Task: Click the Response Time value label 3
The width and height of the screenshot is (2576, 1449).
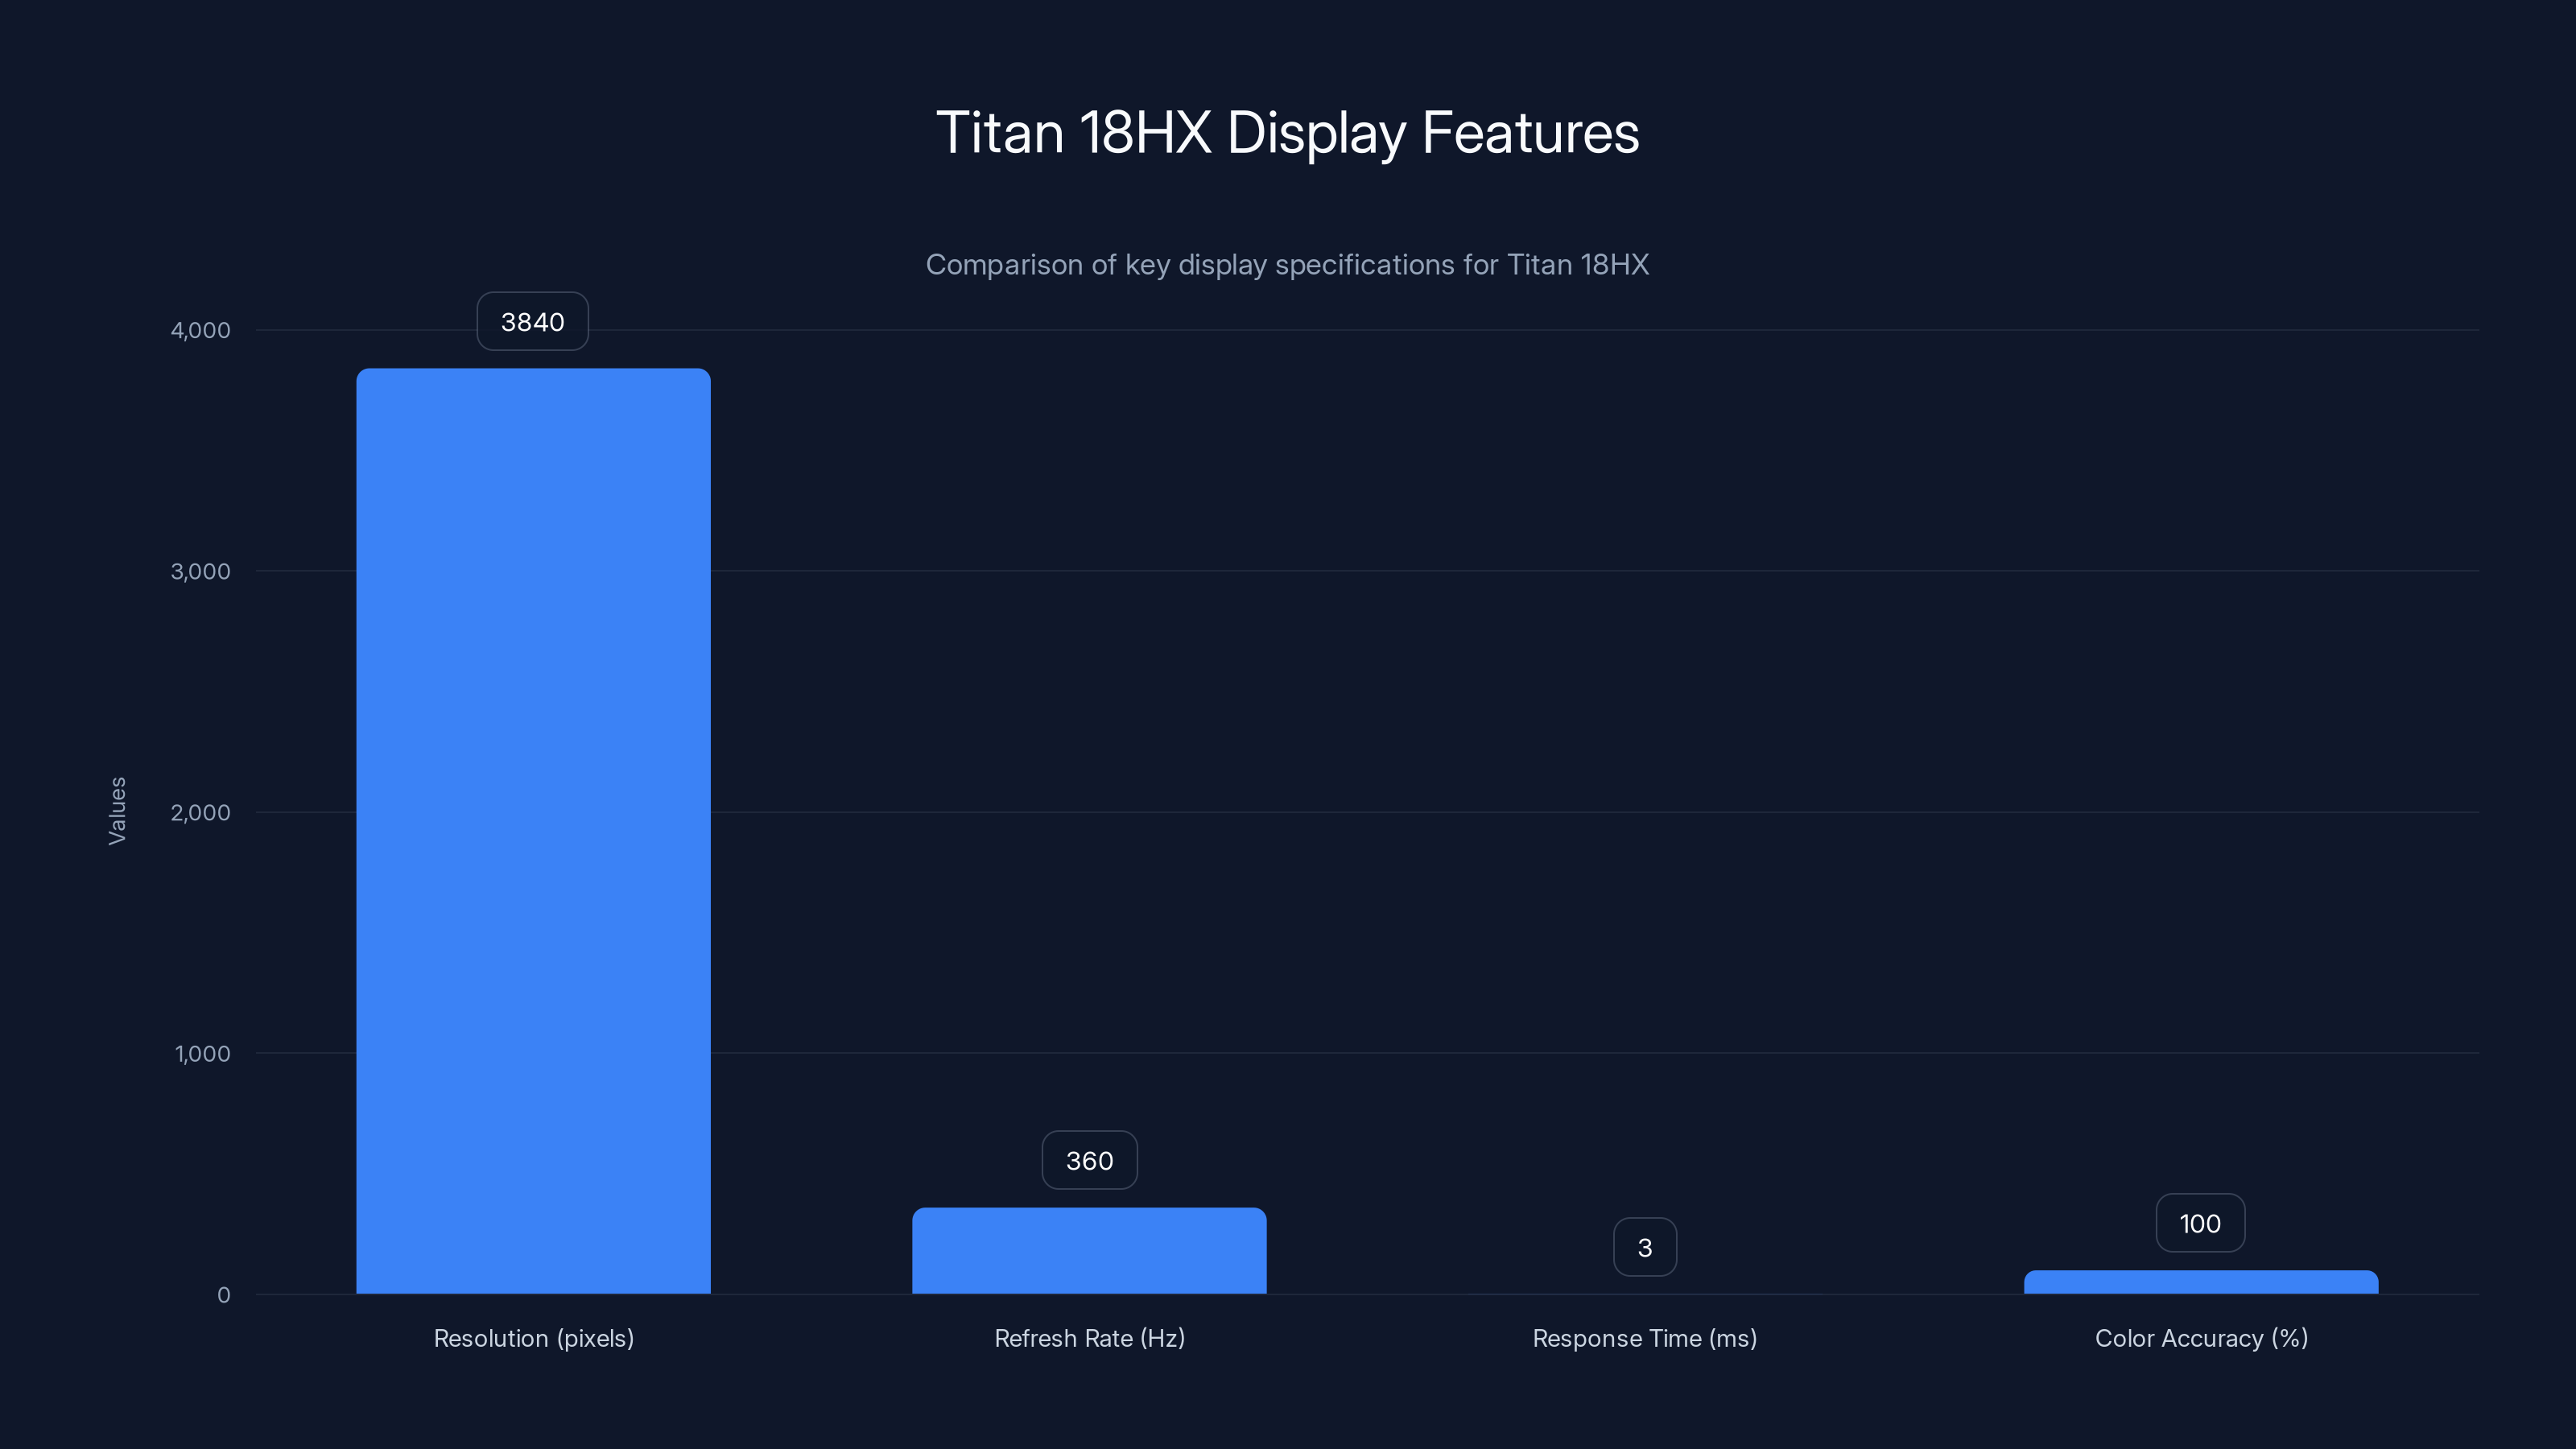Action: click(1645, 1247)
